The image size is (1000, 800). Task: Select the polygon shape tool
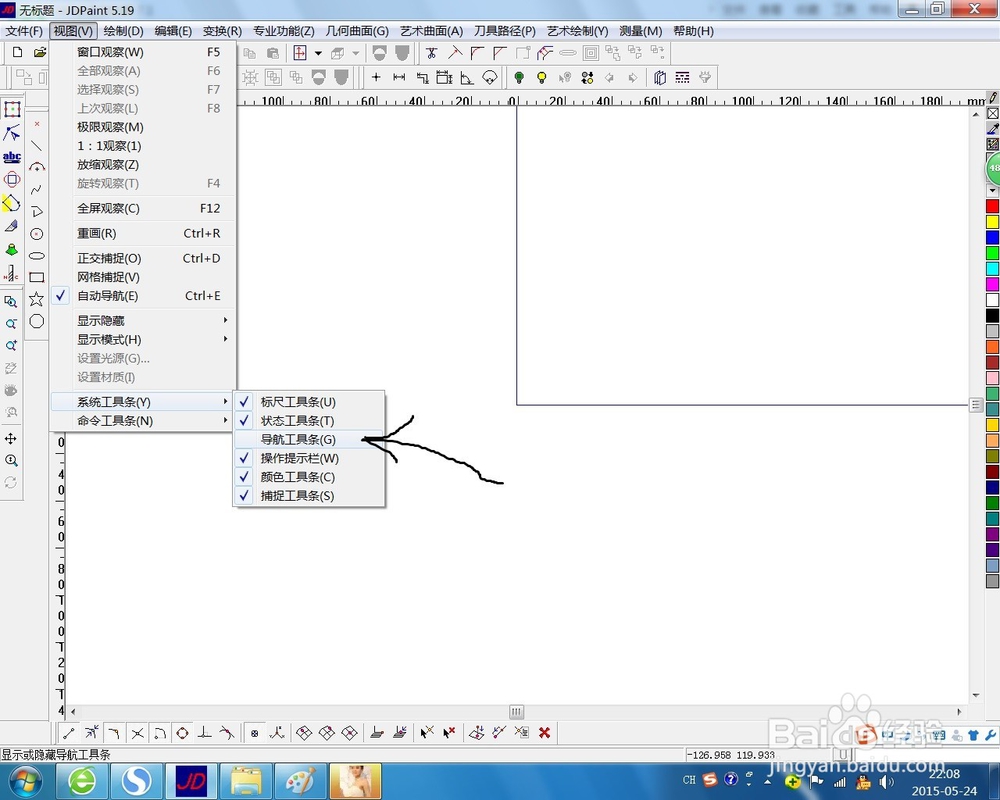pyautogui.click(x=36, y=322)
